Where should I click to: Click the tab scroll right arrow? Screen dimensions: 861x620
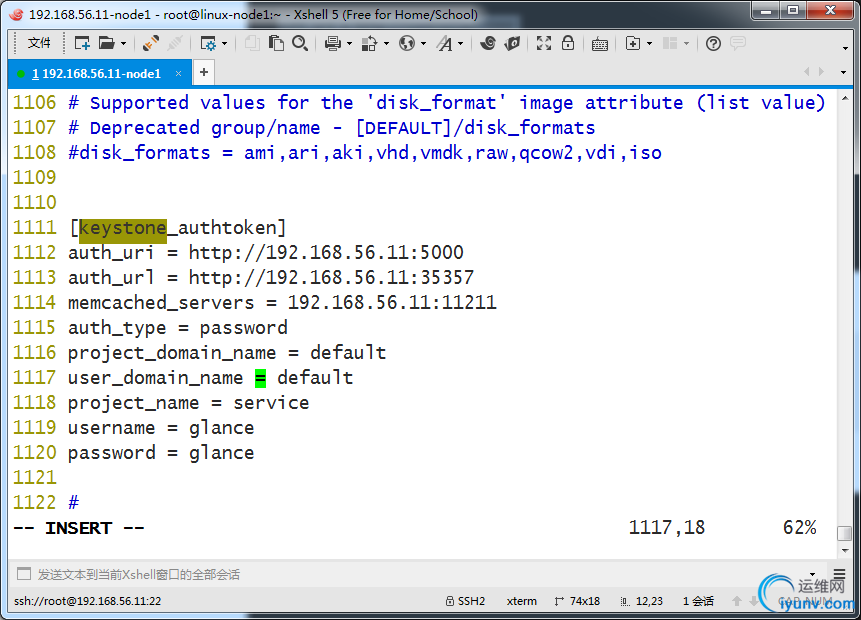(821, 72)
